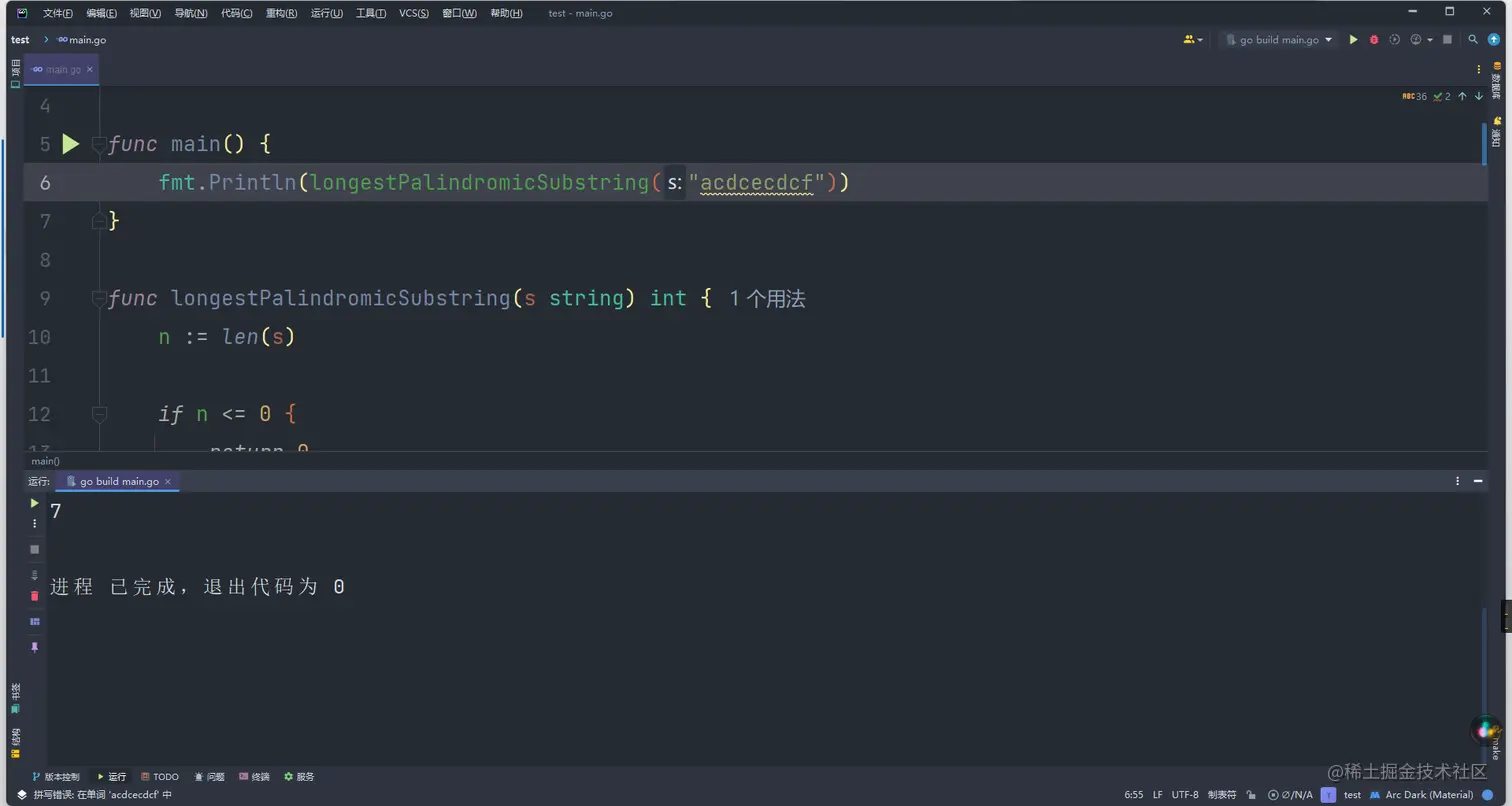Clear the run output with the trash icon

point(35,596)
